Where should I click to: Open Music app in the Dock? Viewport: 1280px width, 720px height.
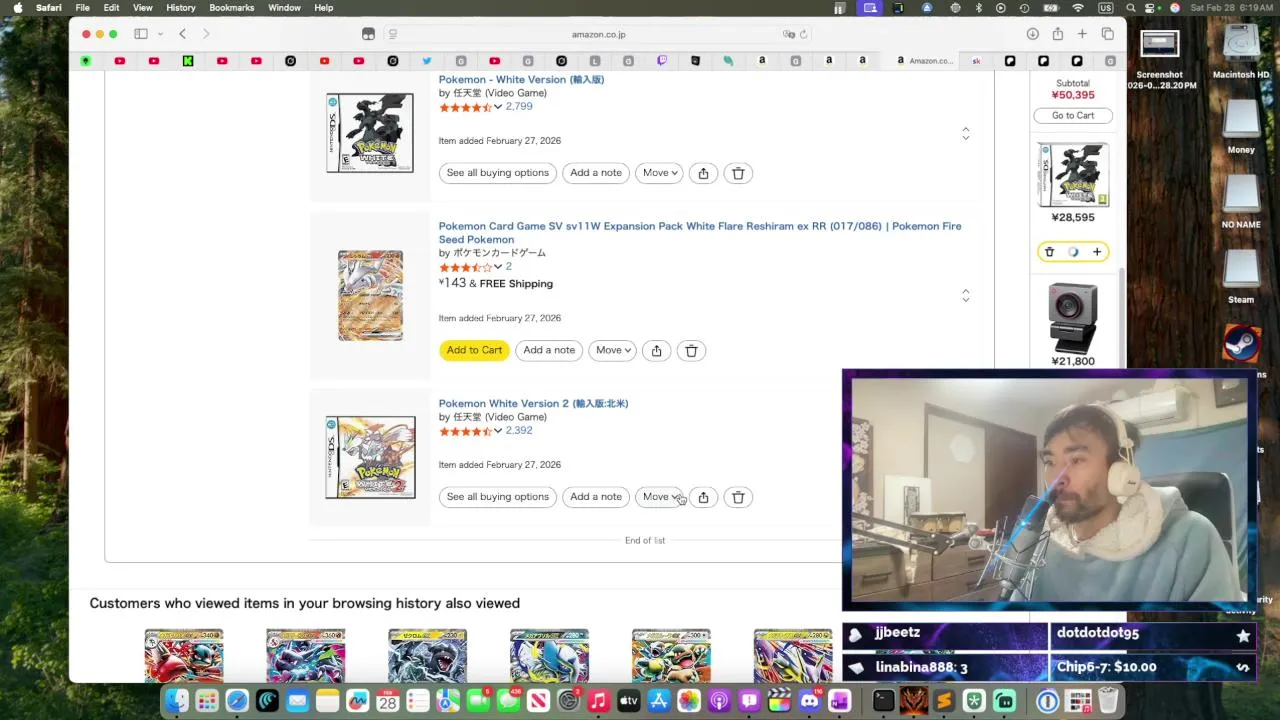(x=599, y=701)
